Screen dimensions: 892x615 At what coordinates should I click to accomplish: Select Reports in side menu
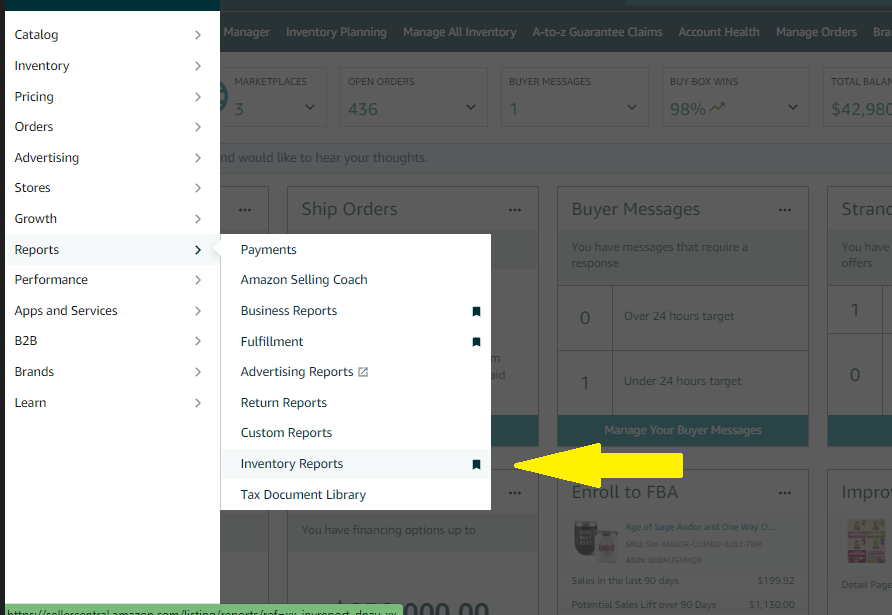pos(113,250)
